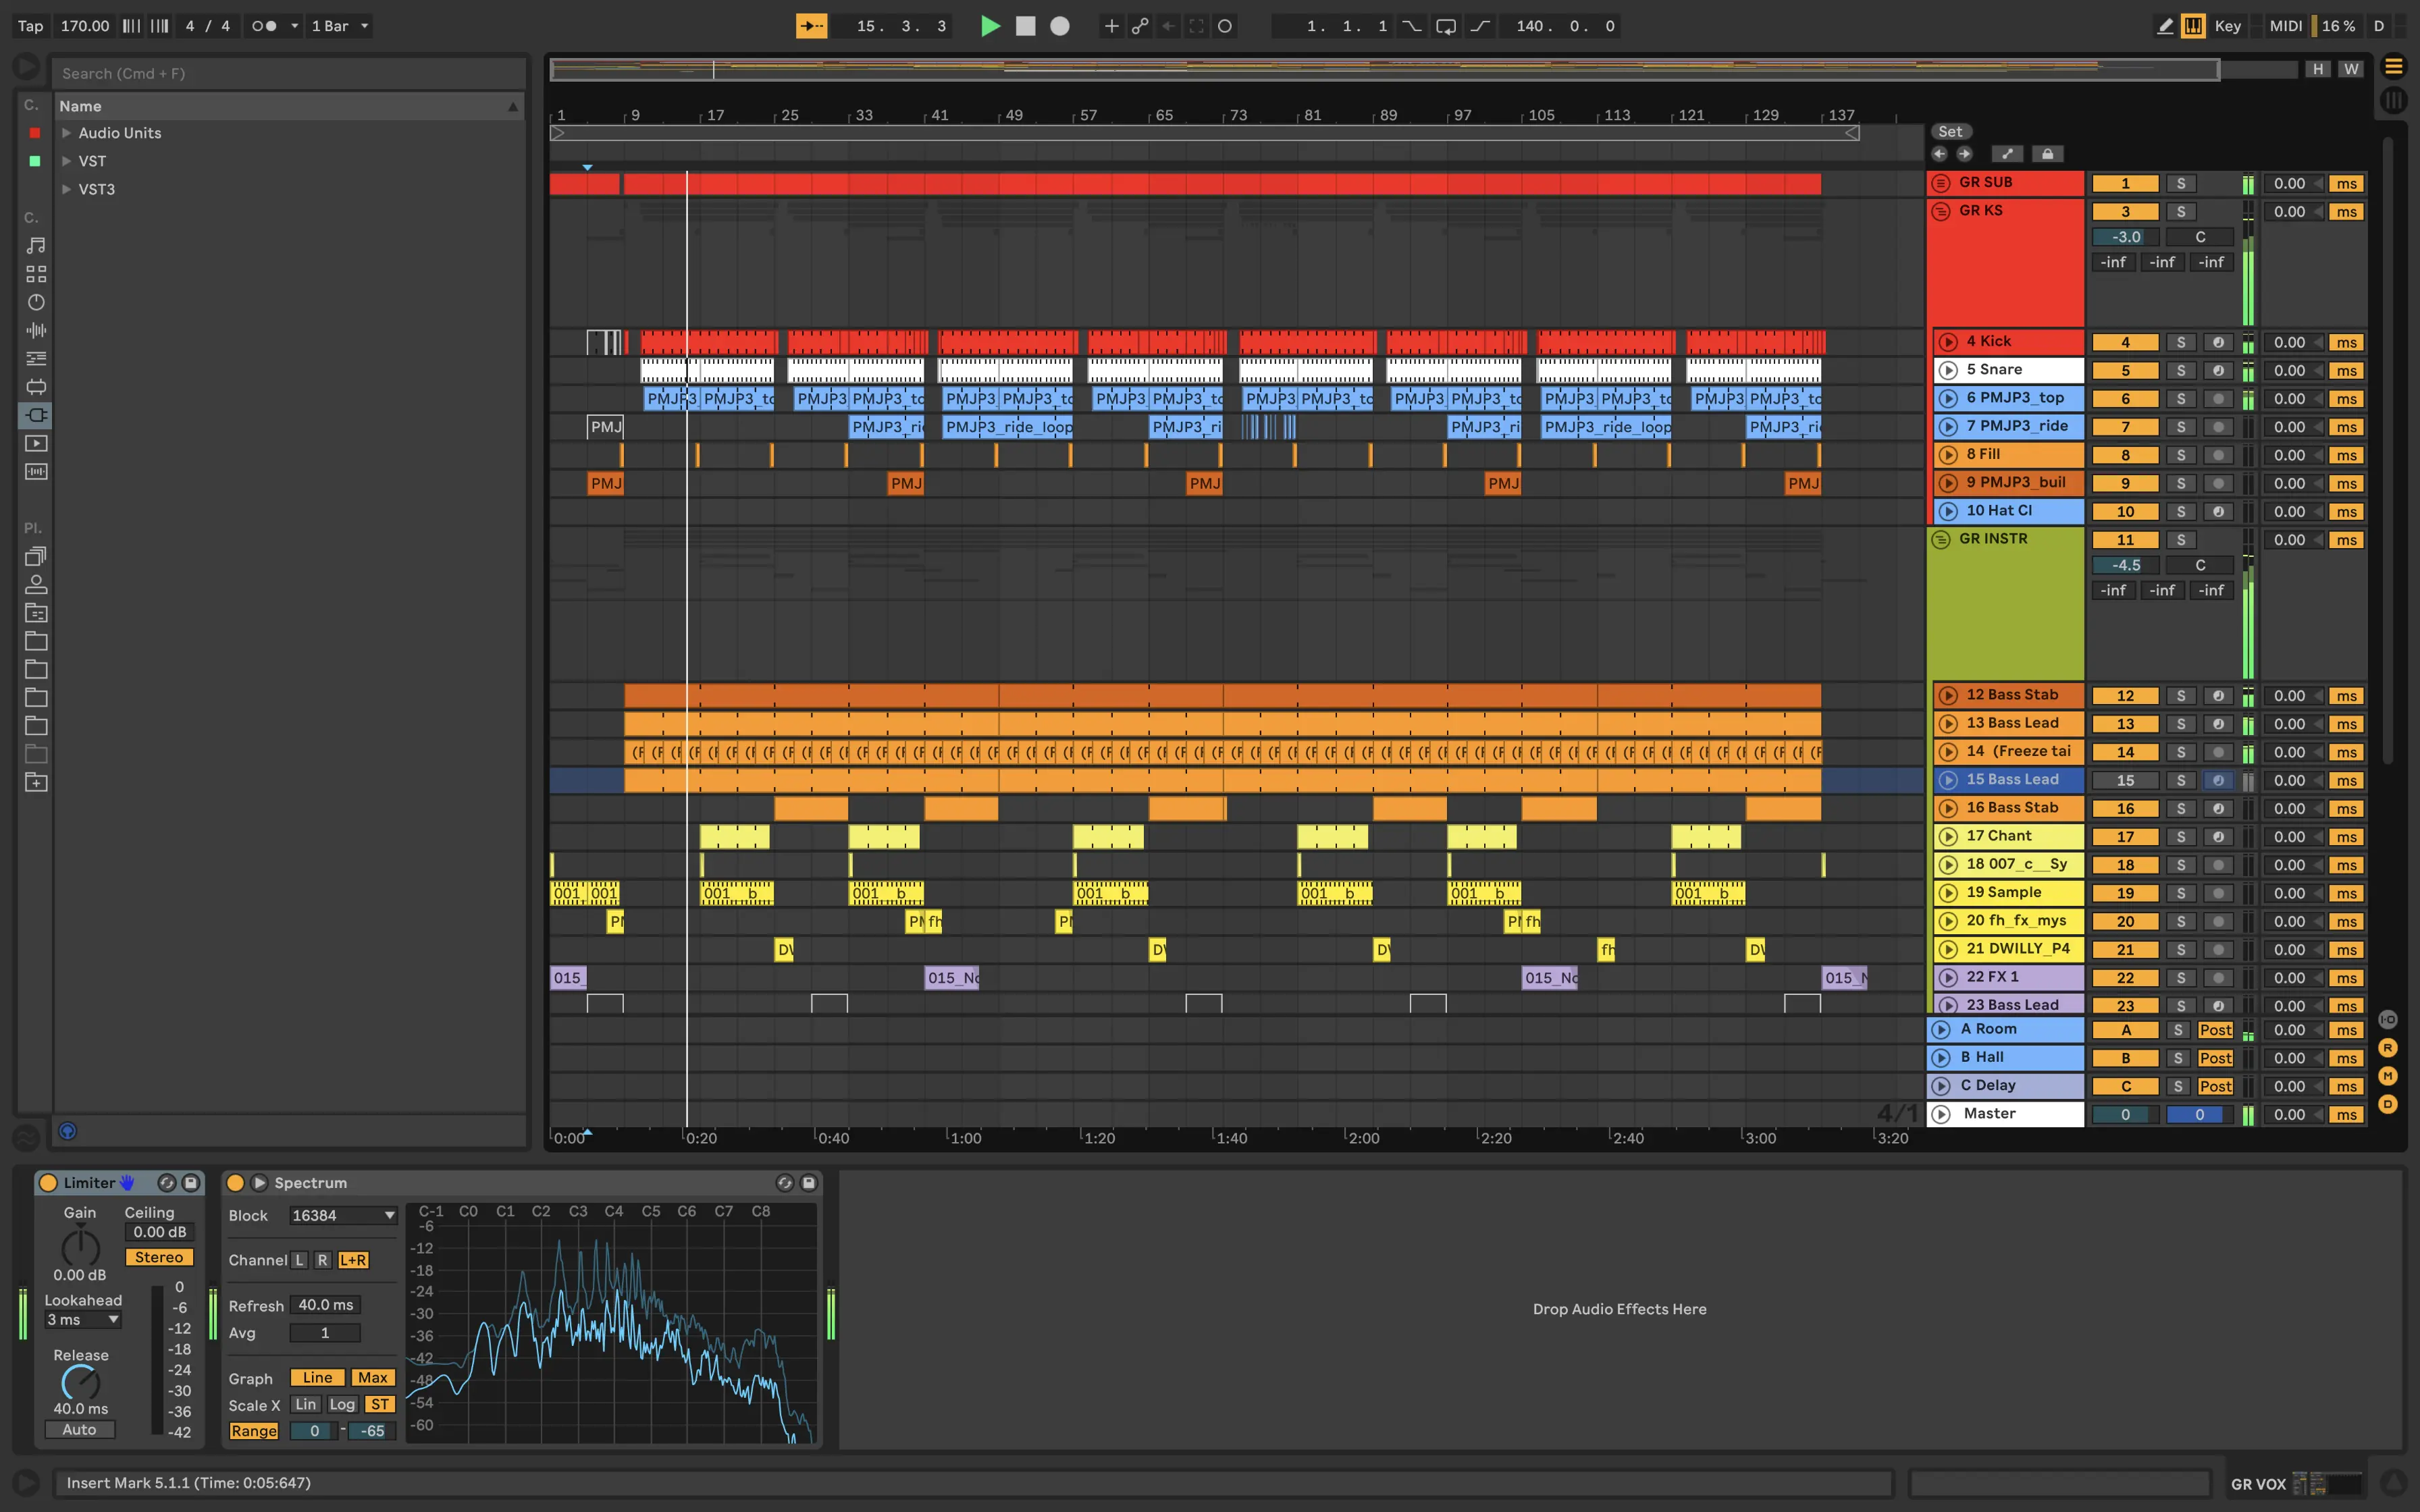Click the loop/cycle toggle button

tap(1444, 24)
